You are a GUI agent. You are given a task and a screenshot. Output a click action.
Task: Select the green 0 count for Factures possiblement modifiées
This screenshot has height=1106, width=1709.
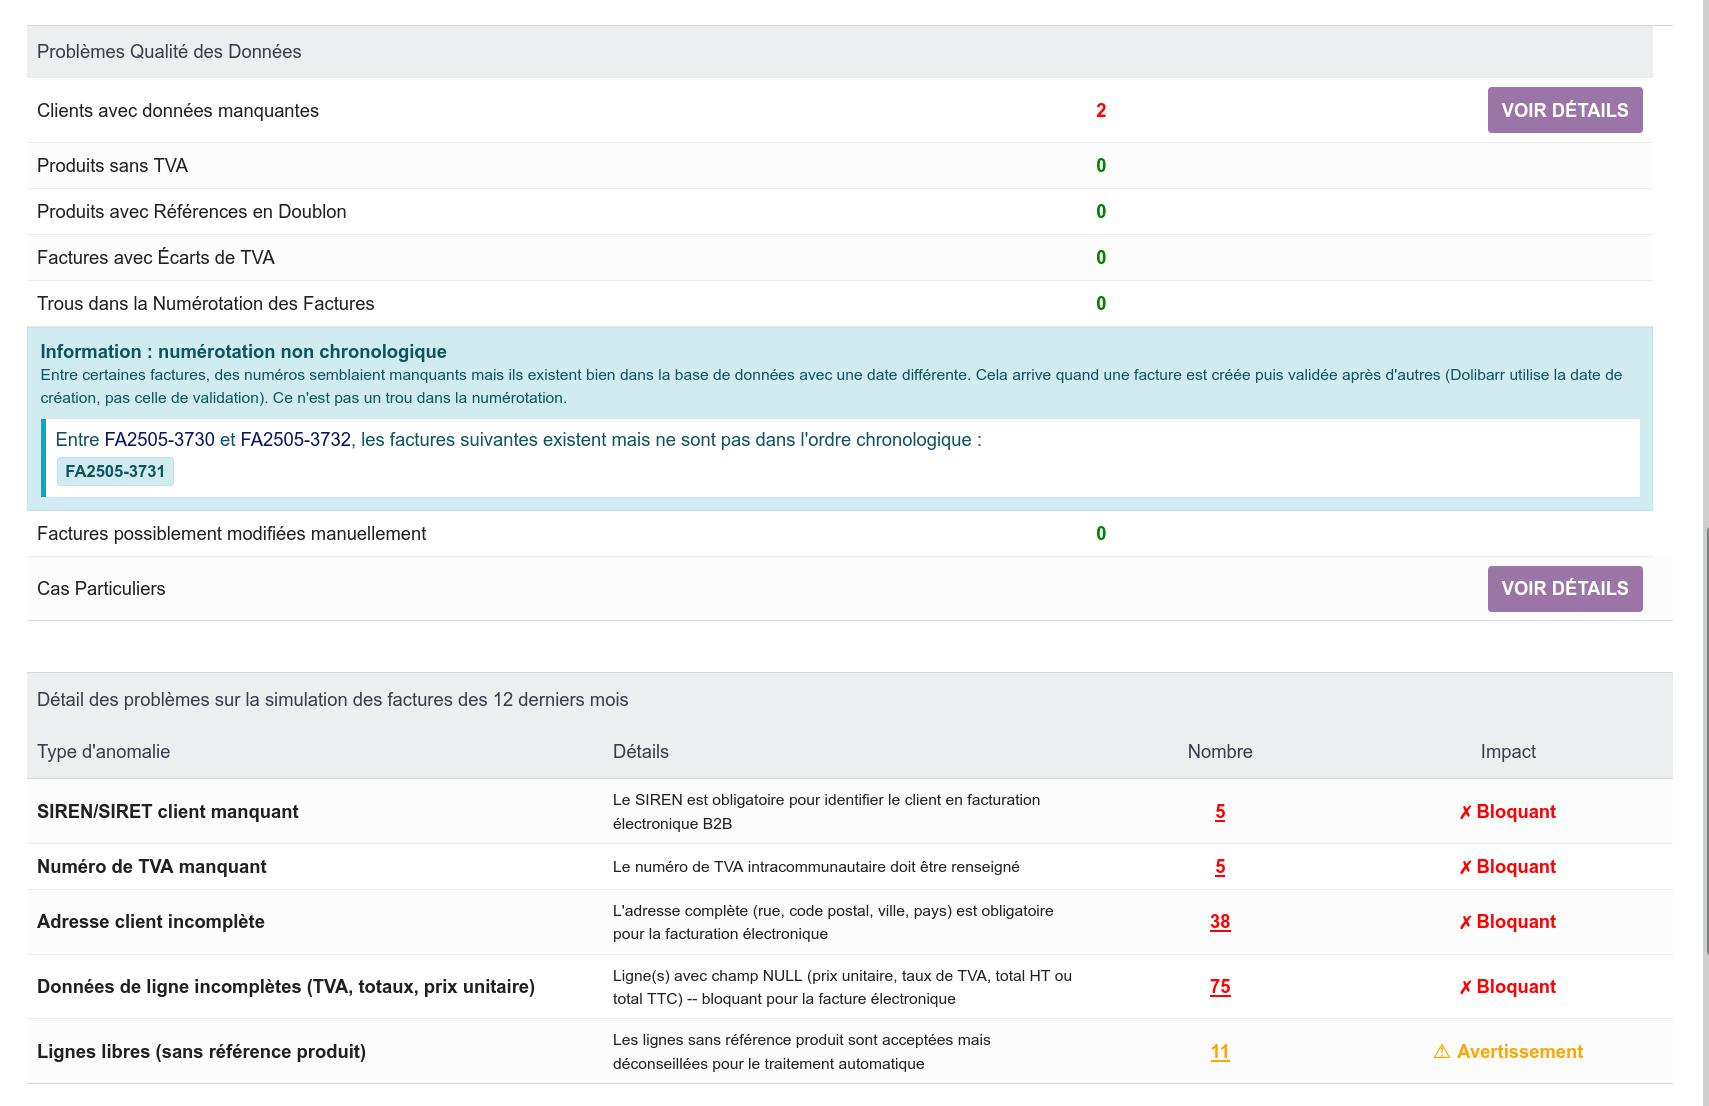click(1101, 534)
